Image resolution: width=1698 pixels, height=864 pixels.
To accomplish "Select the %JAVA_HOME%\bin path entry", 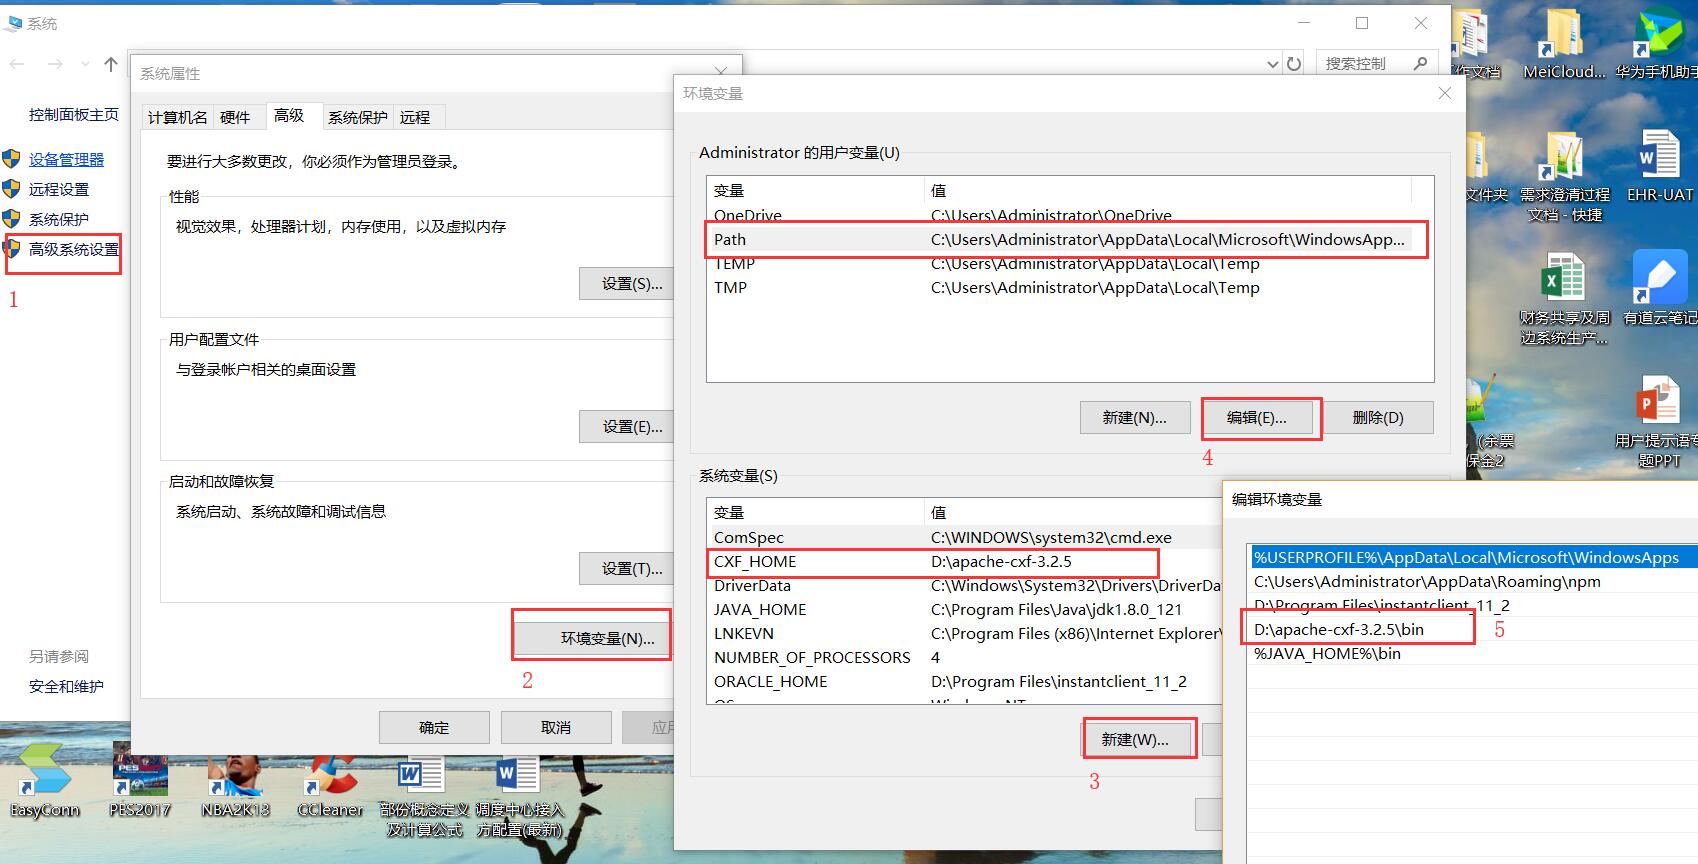I will click(x=1473, y=654).
